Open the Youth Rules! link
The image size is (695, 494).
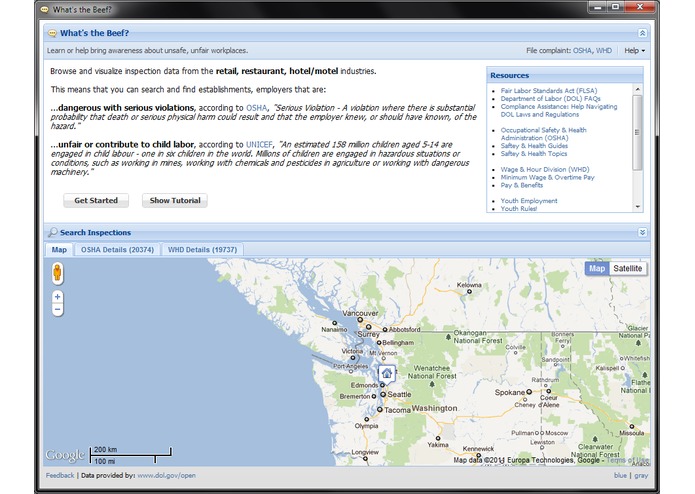tap(519, 209)
